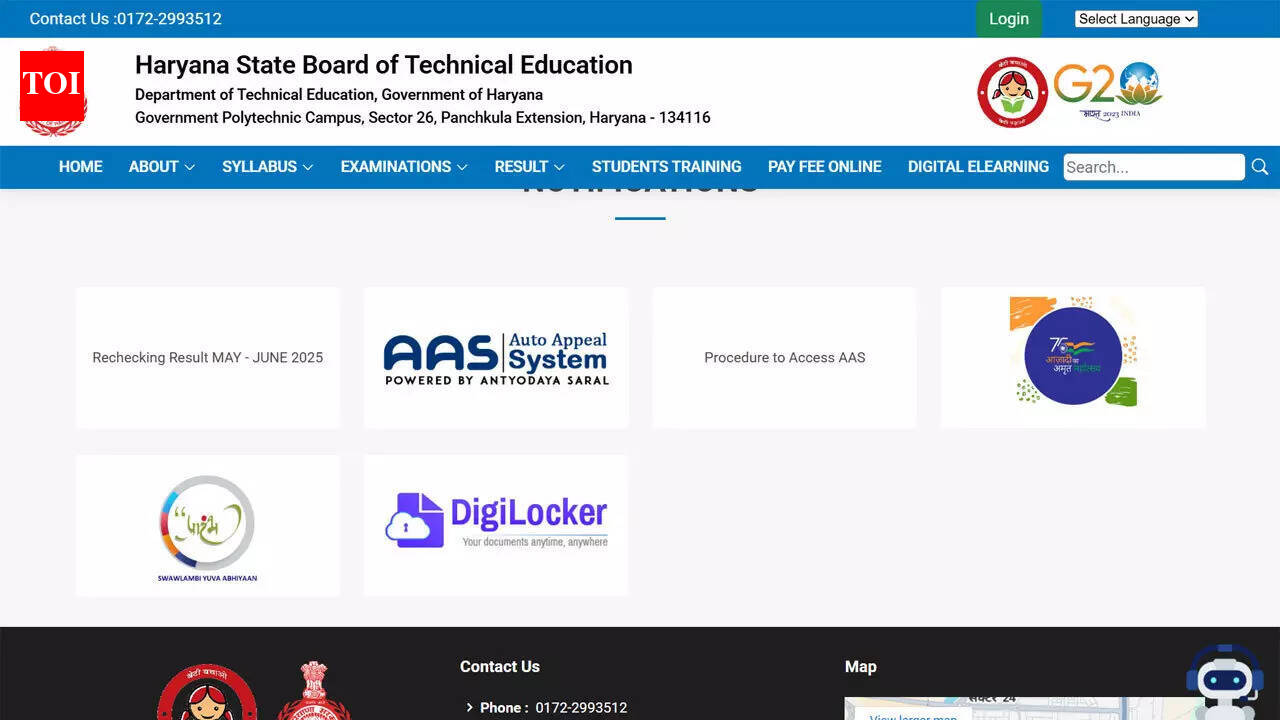Select PAY FEE ONLINE from the navigation
1280x720 pixels.
pyautogui.click(x=824, y=167)
